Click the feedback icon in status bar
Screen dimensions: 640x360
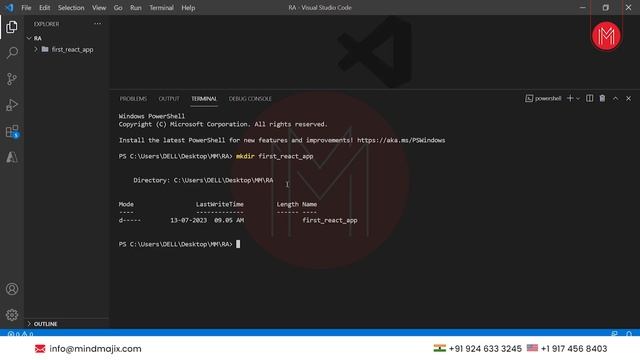tap(614, 333)
